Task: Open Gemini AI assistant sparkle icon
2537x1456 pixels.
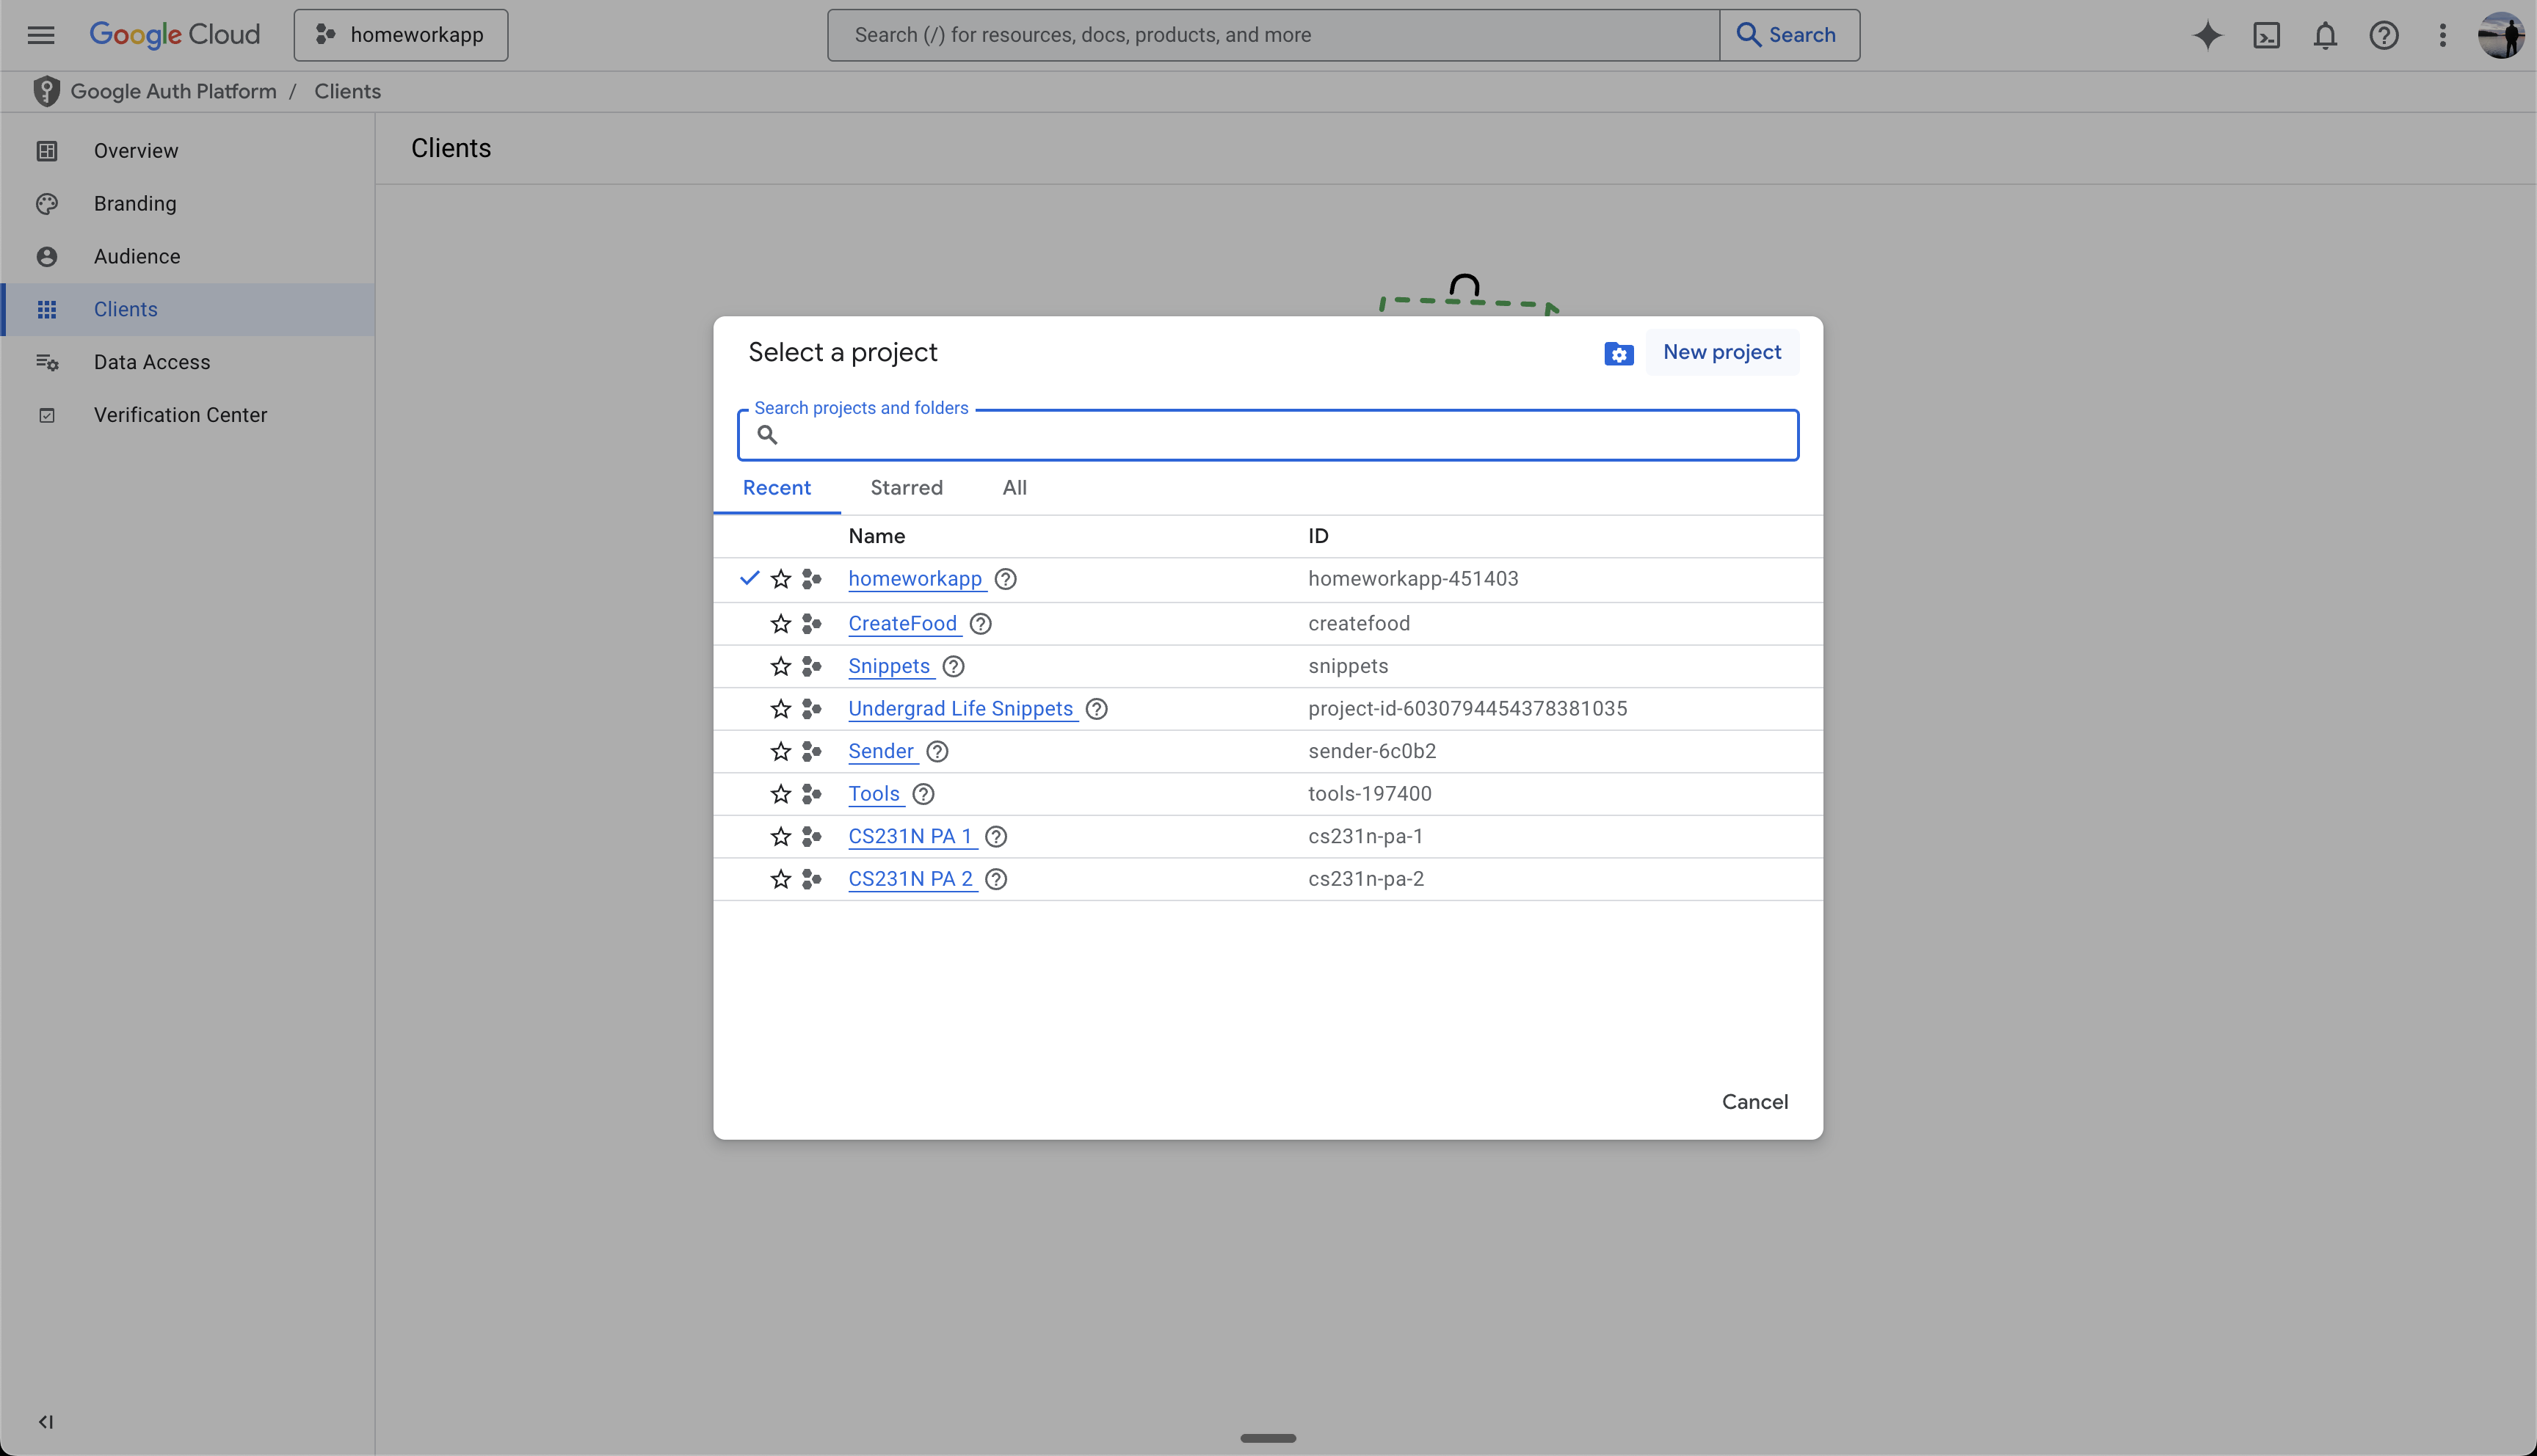Action: [x=2208, y=35]
